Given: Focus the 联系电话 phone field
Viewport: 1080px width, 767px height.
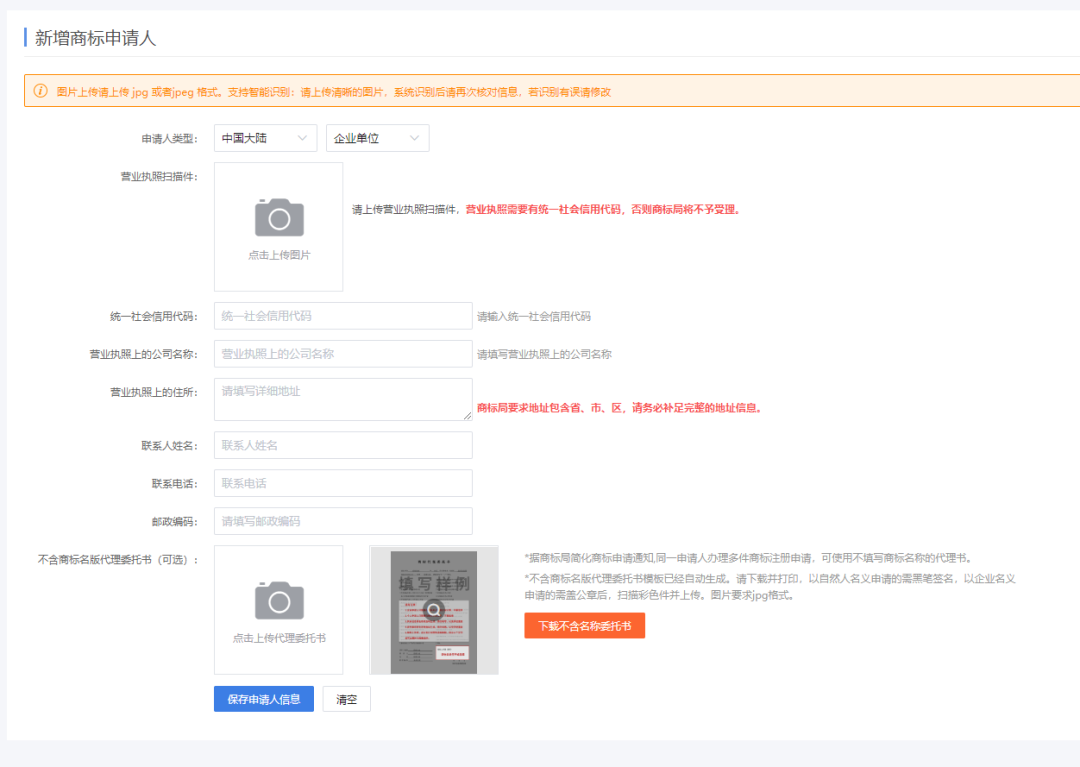Looking at the screenshot, I should (343, 483).
